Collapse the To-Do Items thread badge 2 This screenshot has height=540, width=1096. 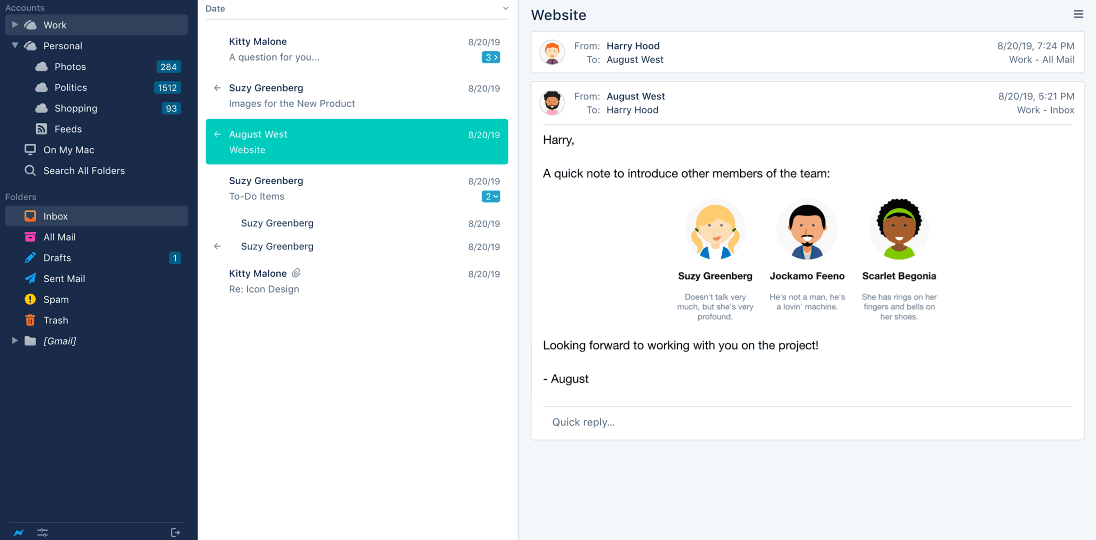coord(491,196)
